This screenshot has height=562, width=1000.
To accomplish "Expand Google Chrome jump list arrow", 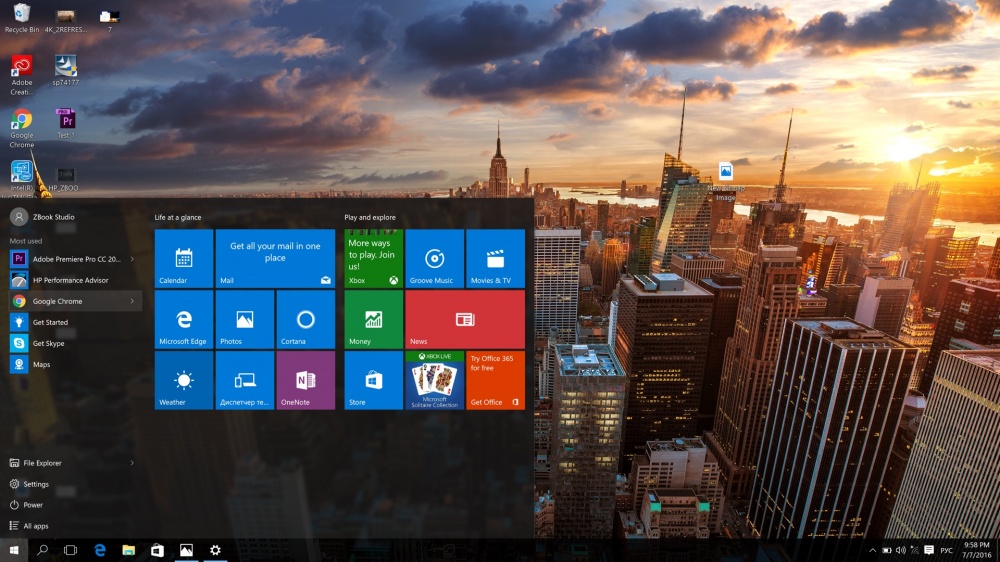I will point(132,301).
